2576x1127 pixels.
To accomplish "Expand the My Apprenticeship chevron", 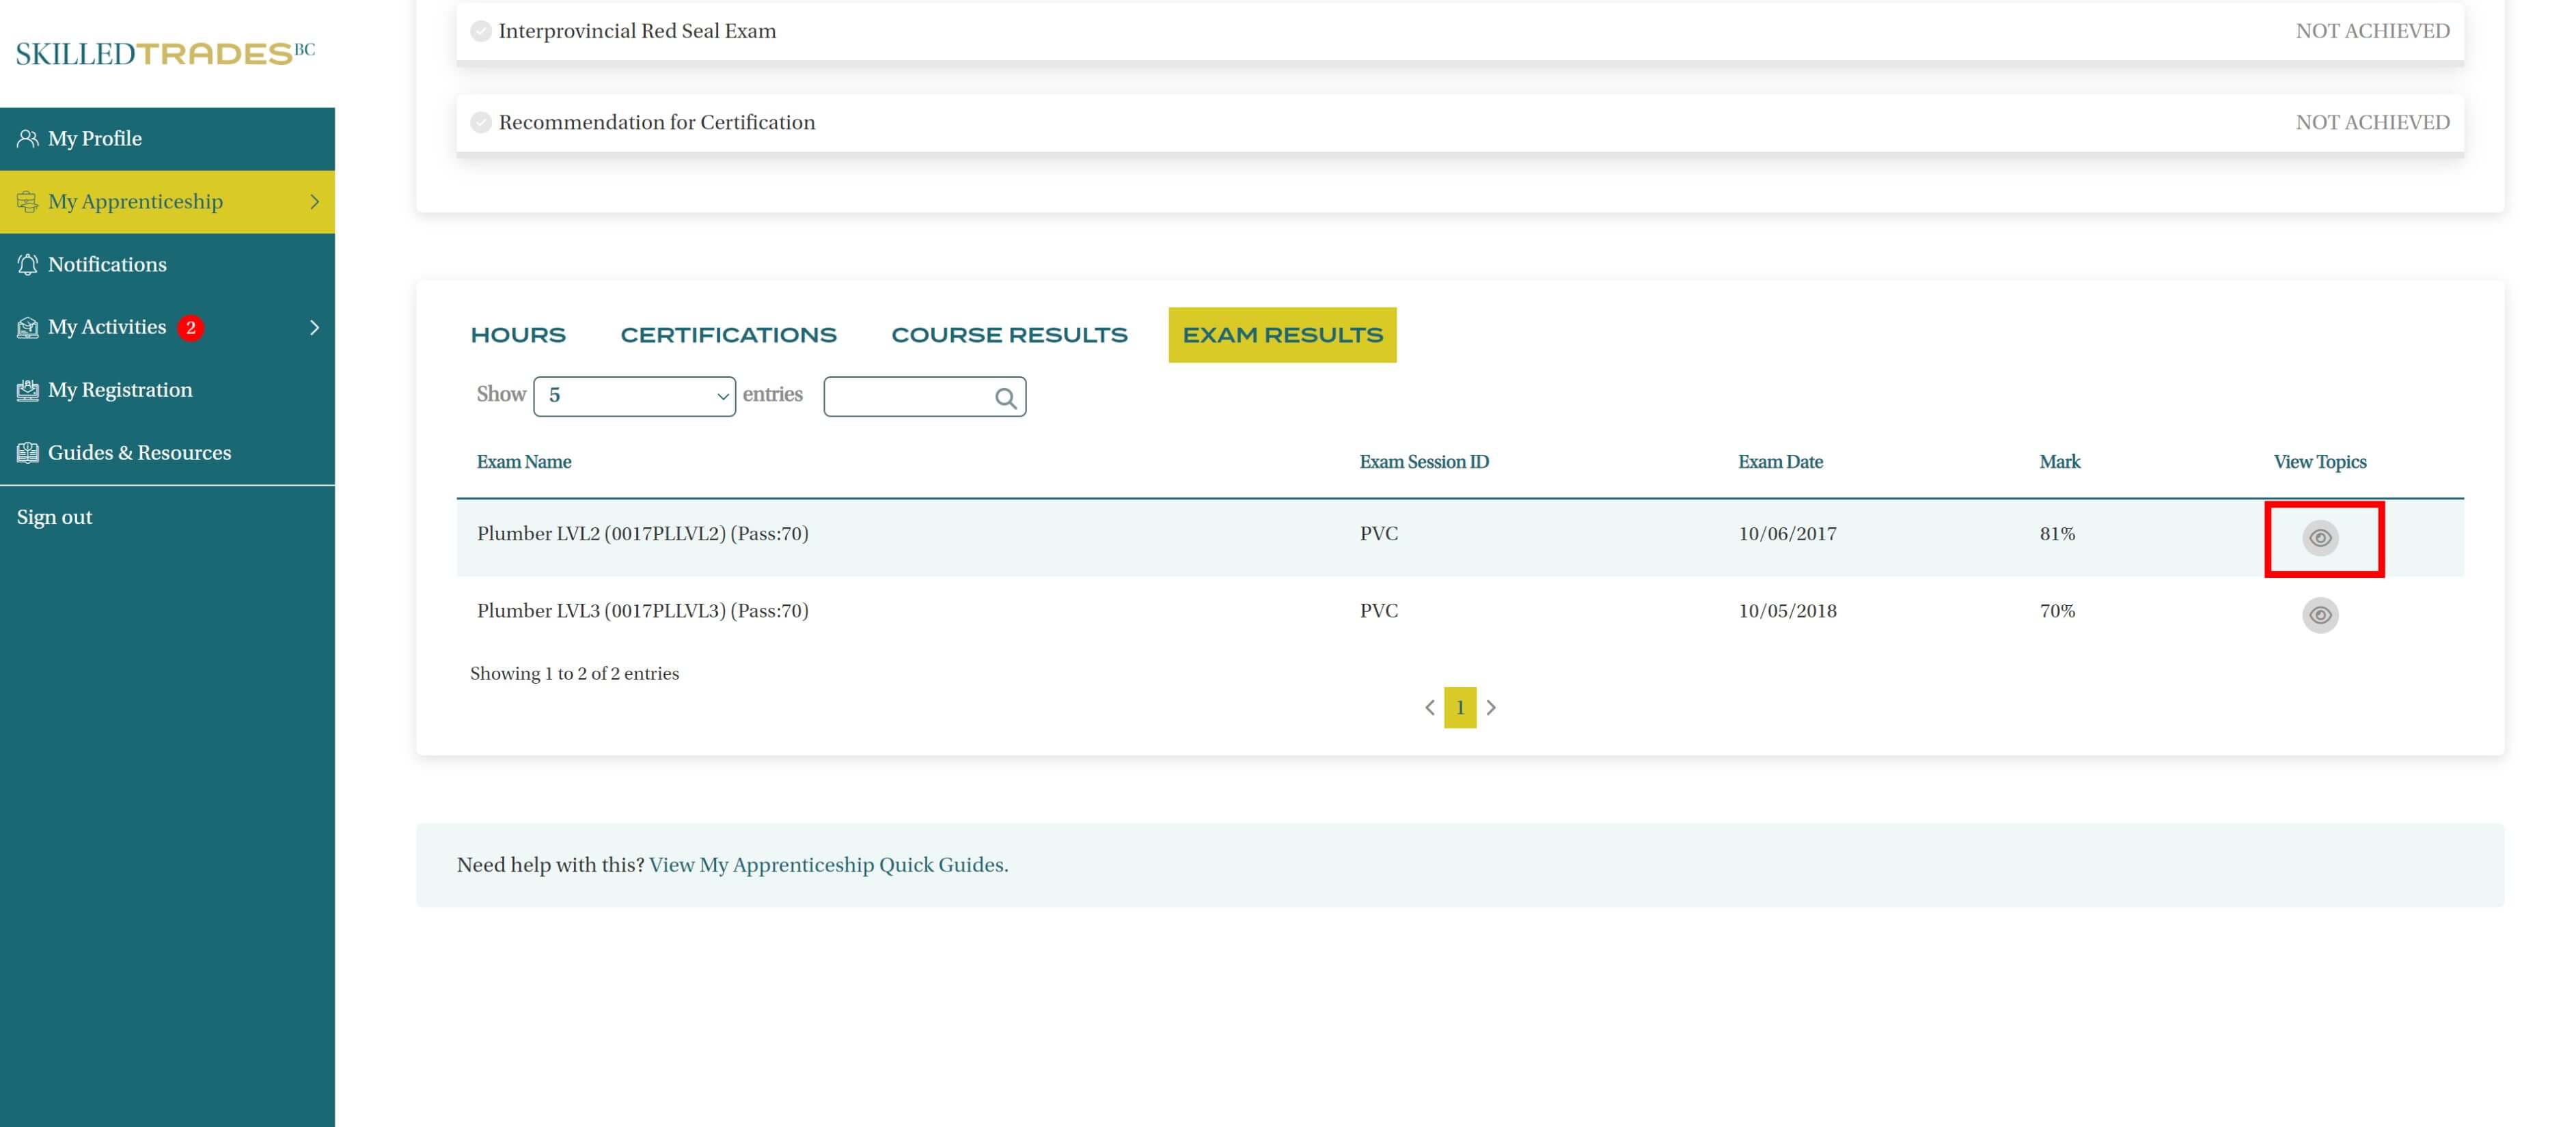I will tap(314, 201).
